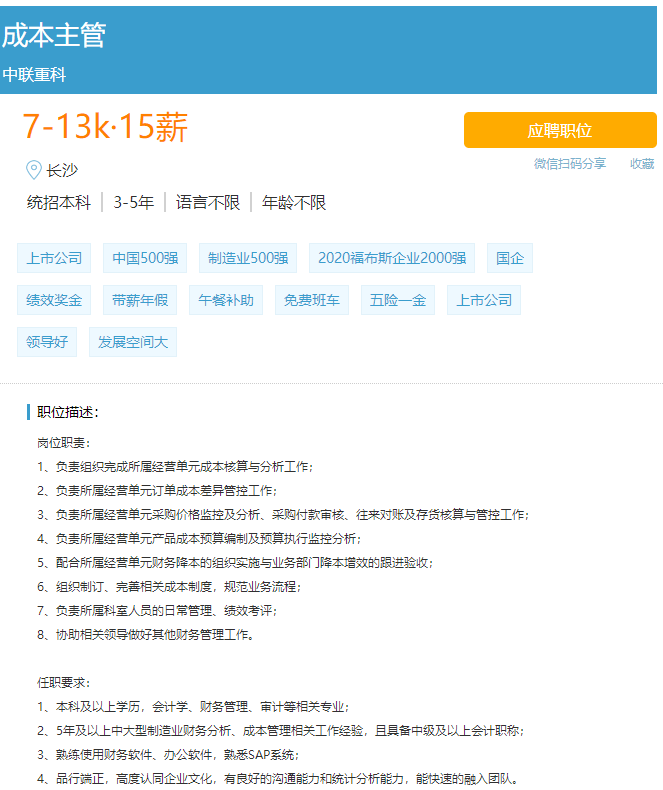Select the 绩效奖金 benefit tag

(x=54, y=300)
